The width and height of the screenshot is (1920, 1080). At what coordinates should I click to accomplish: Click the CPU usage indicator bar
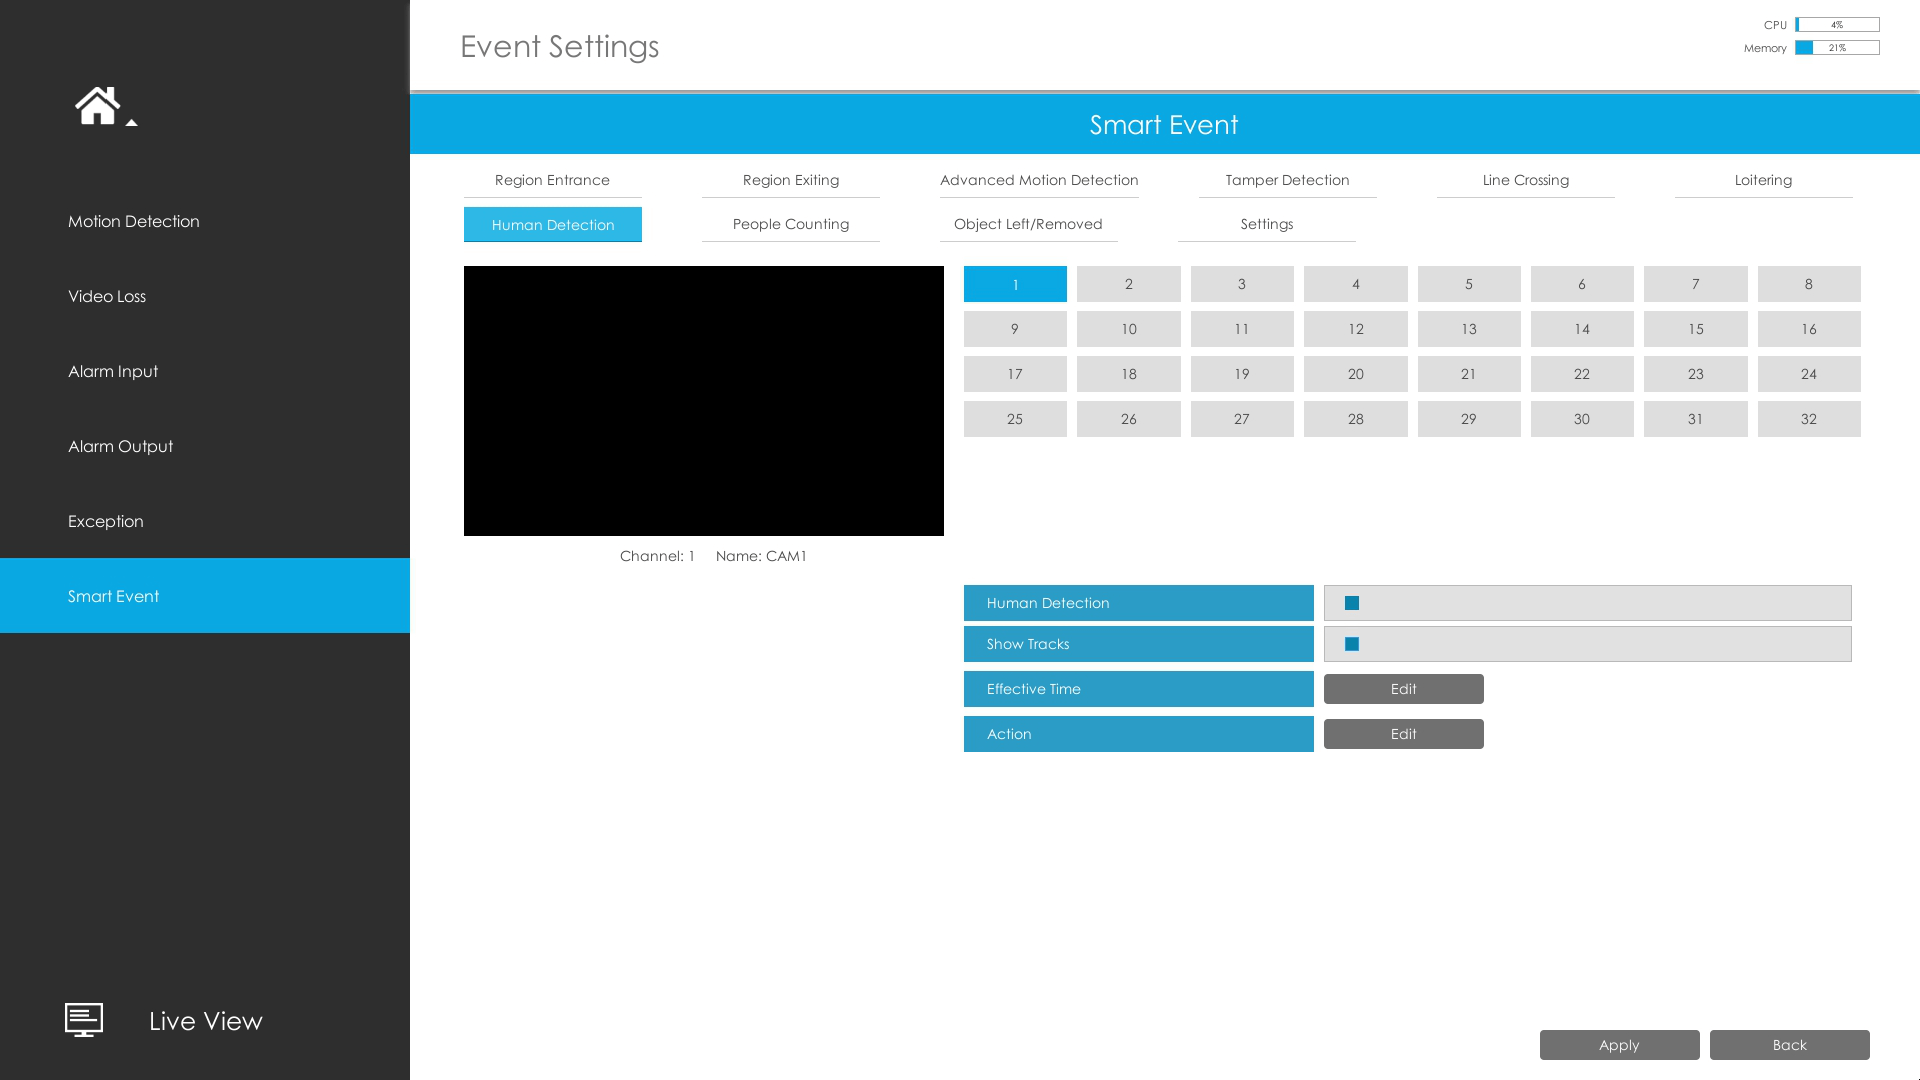pyautogui.click(x=1837, y=25)
